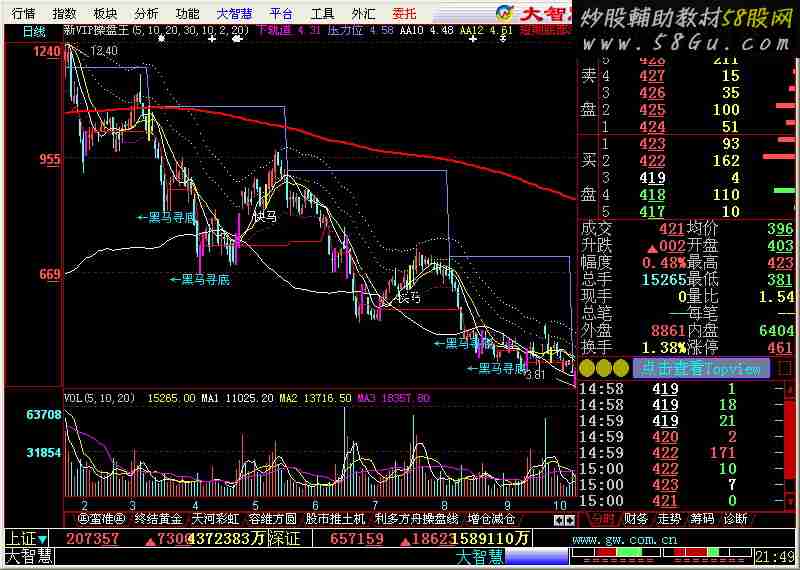Open the 工具 menu

pyautogui.click(x=322, y=13)
